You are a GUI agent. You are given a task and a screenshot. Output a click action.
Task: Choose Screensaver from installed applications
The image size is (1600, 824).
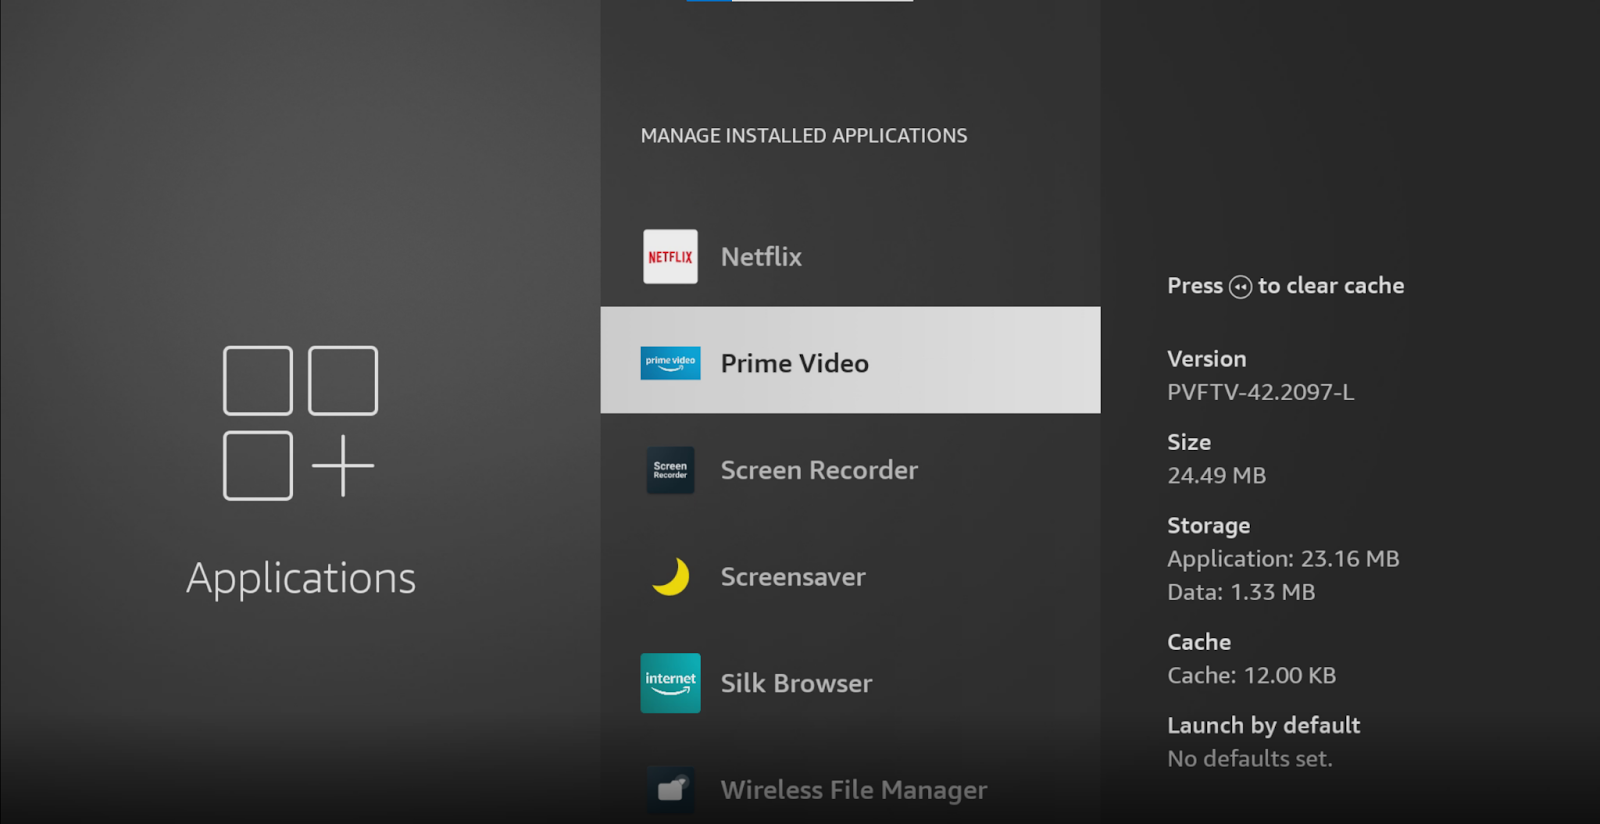[850, 577]
